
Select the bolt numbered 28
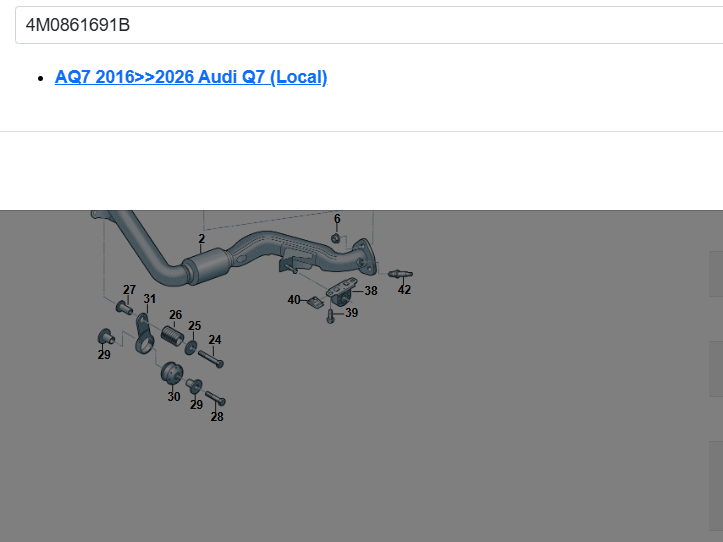pos(215,399)
